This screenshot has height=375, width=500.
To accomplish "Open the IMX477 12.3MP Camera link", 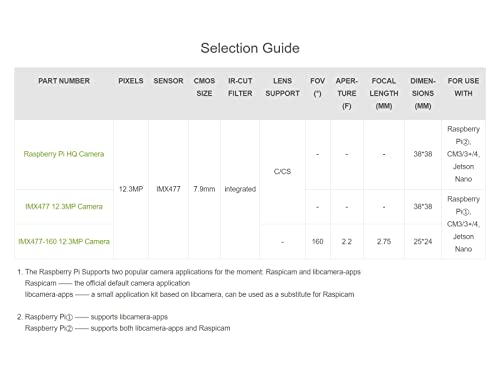I will click(x=64, y=207).
